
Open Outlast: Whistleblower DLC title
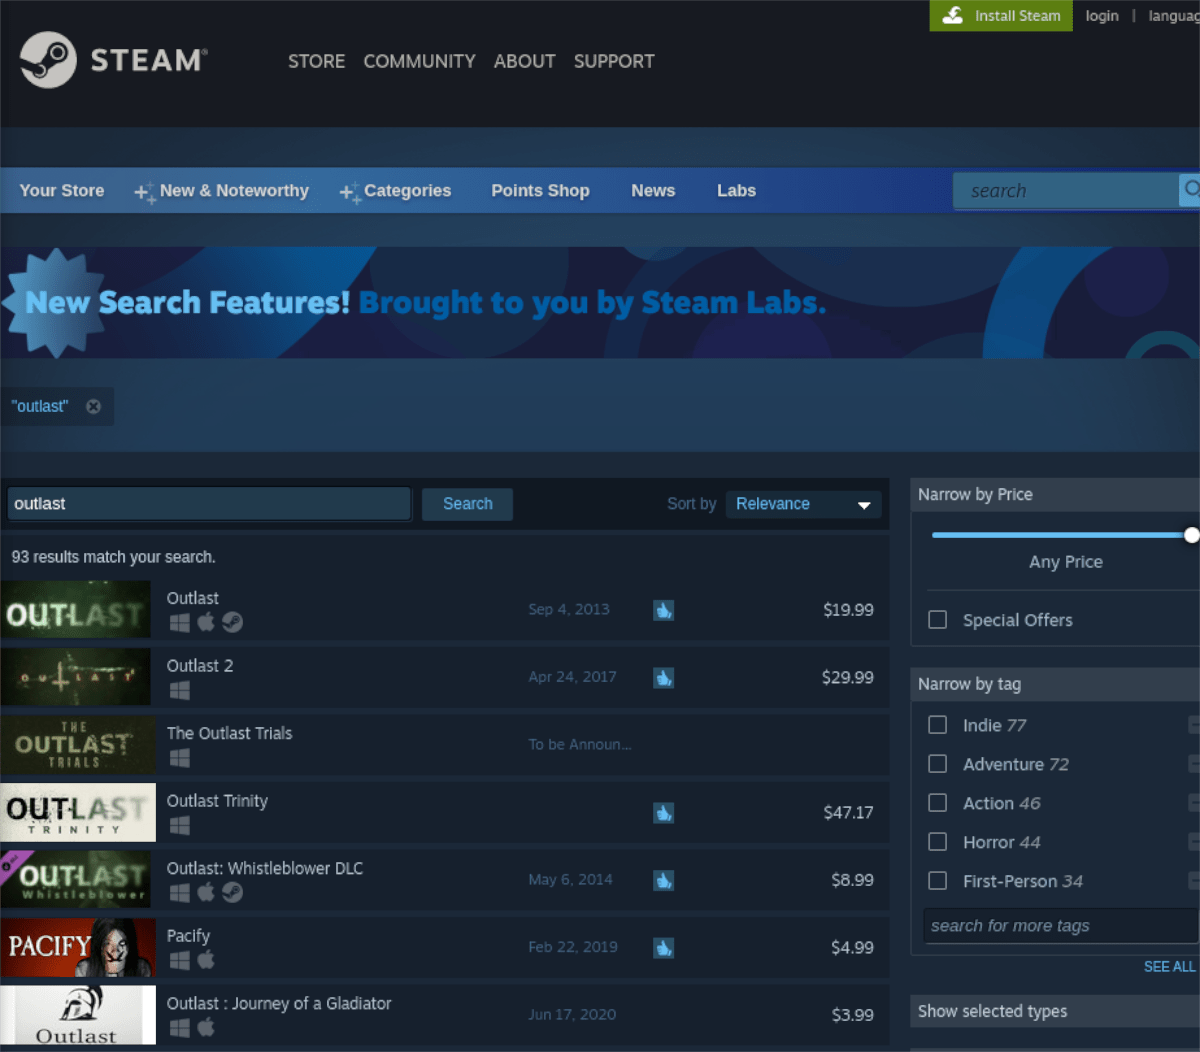point(265,868)
